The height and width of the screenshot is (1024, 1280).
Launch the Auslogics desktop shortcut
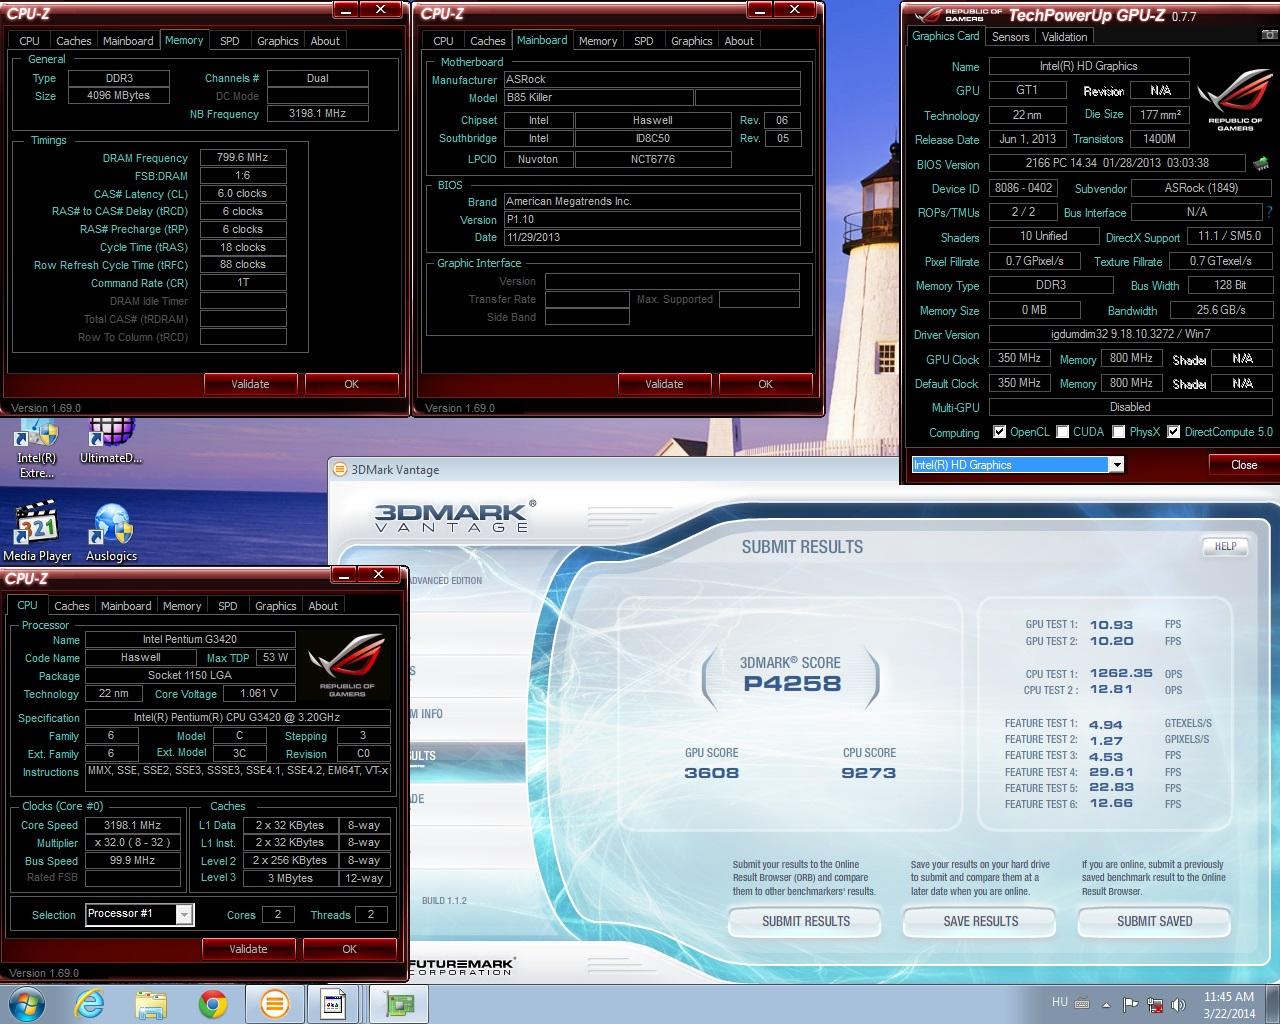click(111, 531)
